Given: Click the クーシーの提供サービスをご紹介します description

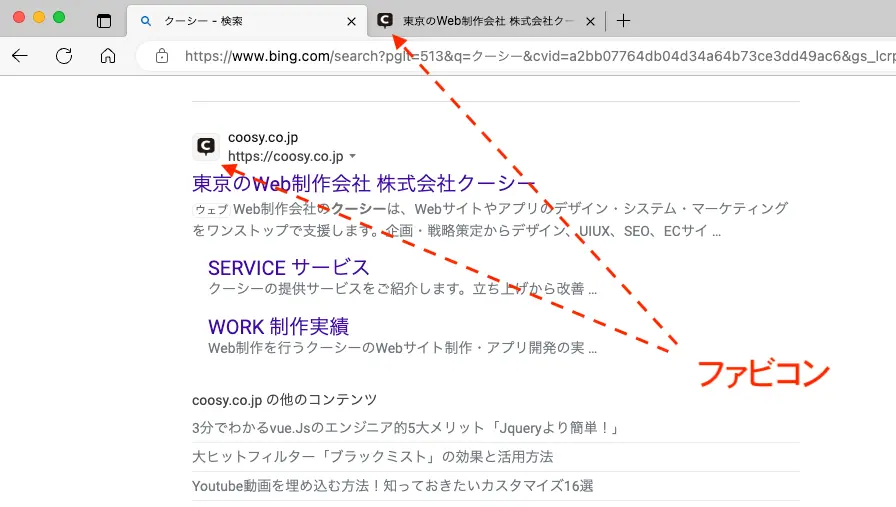Looking at the screenshot, I should click(x=402, y=289).
